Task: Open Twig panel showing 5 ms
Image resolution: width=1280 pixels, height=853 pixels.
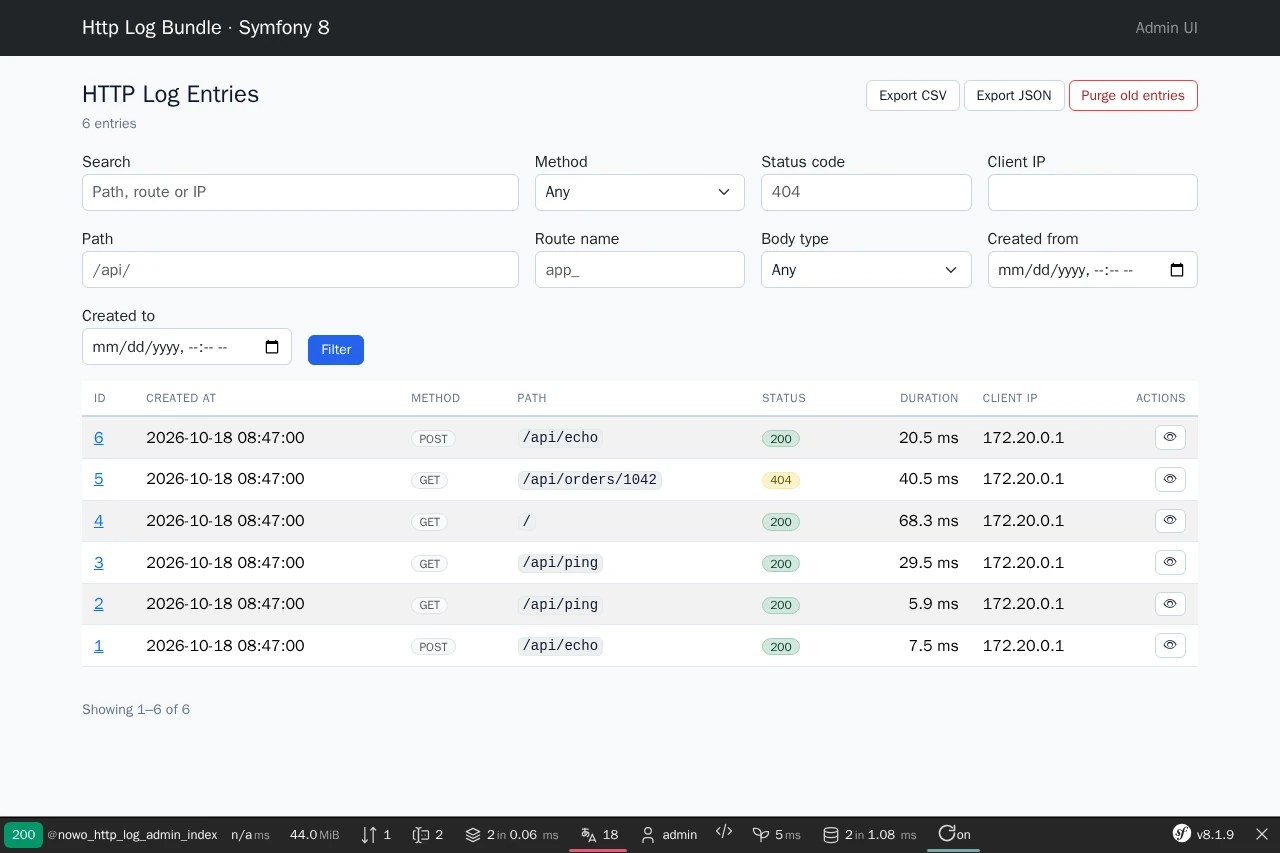Action: pos(777,835)
